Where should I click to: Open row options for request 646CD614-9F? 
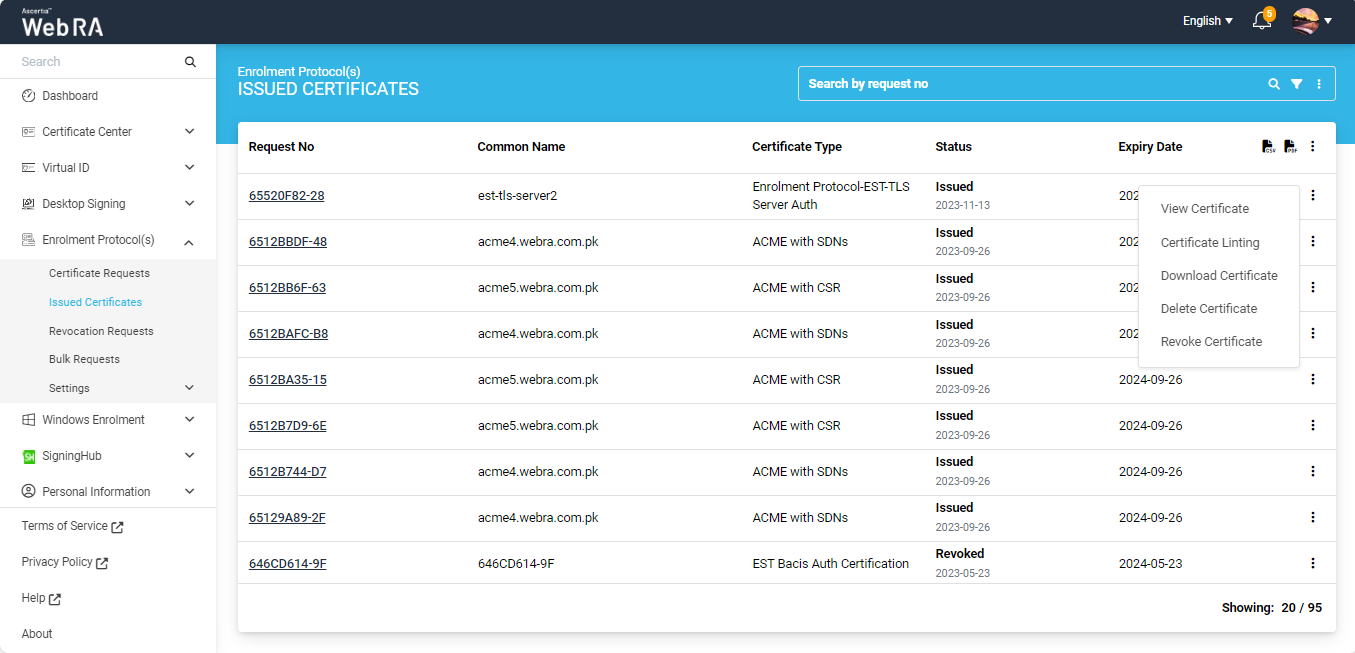point(1313,563)
